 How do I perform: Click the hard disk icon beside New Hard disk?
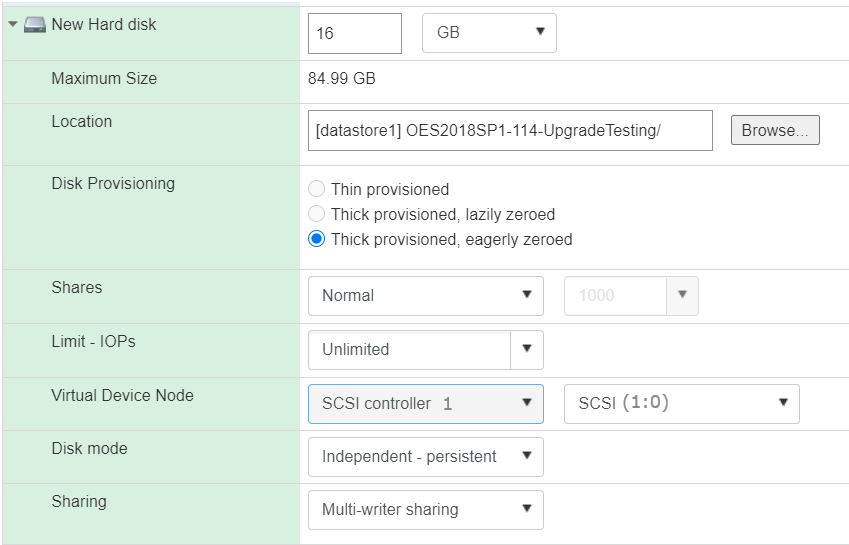[35, 24]
